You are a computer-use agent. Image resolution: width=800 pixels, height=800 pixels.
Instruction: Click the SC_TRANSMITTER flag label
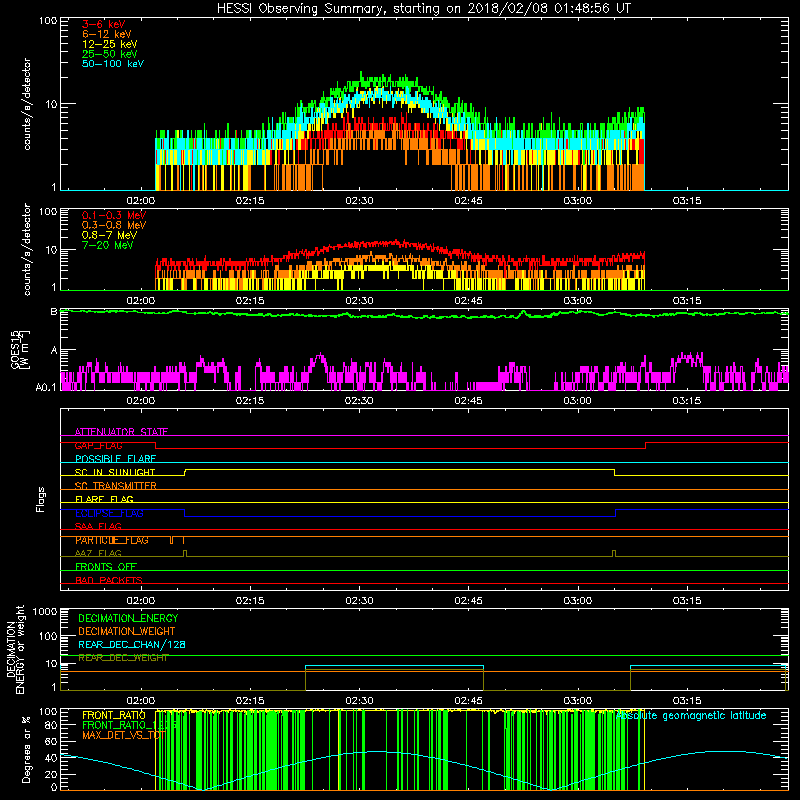coord(116,486)
